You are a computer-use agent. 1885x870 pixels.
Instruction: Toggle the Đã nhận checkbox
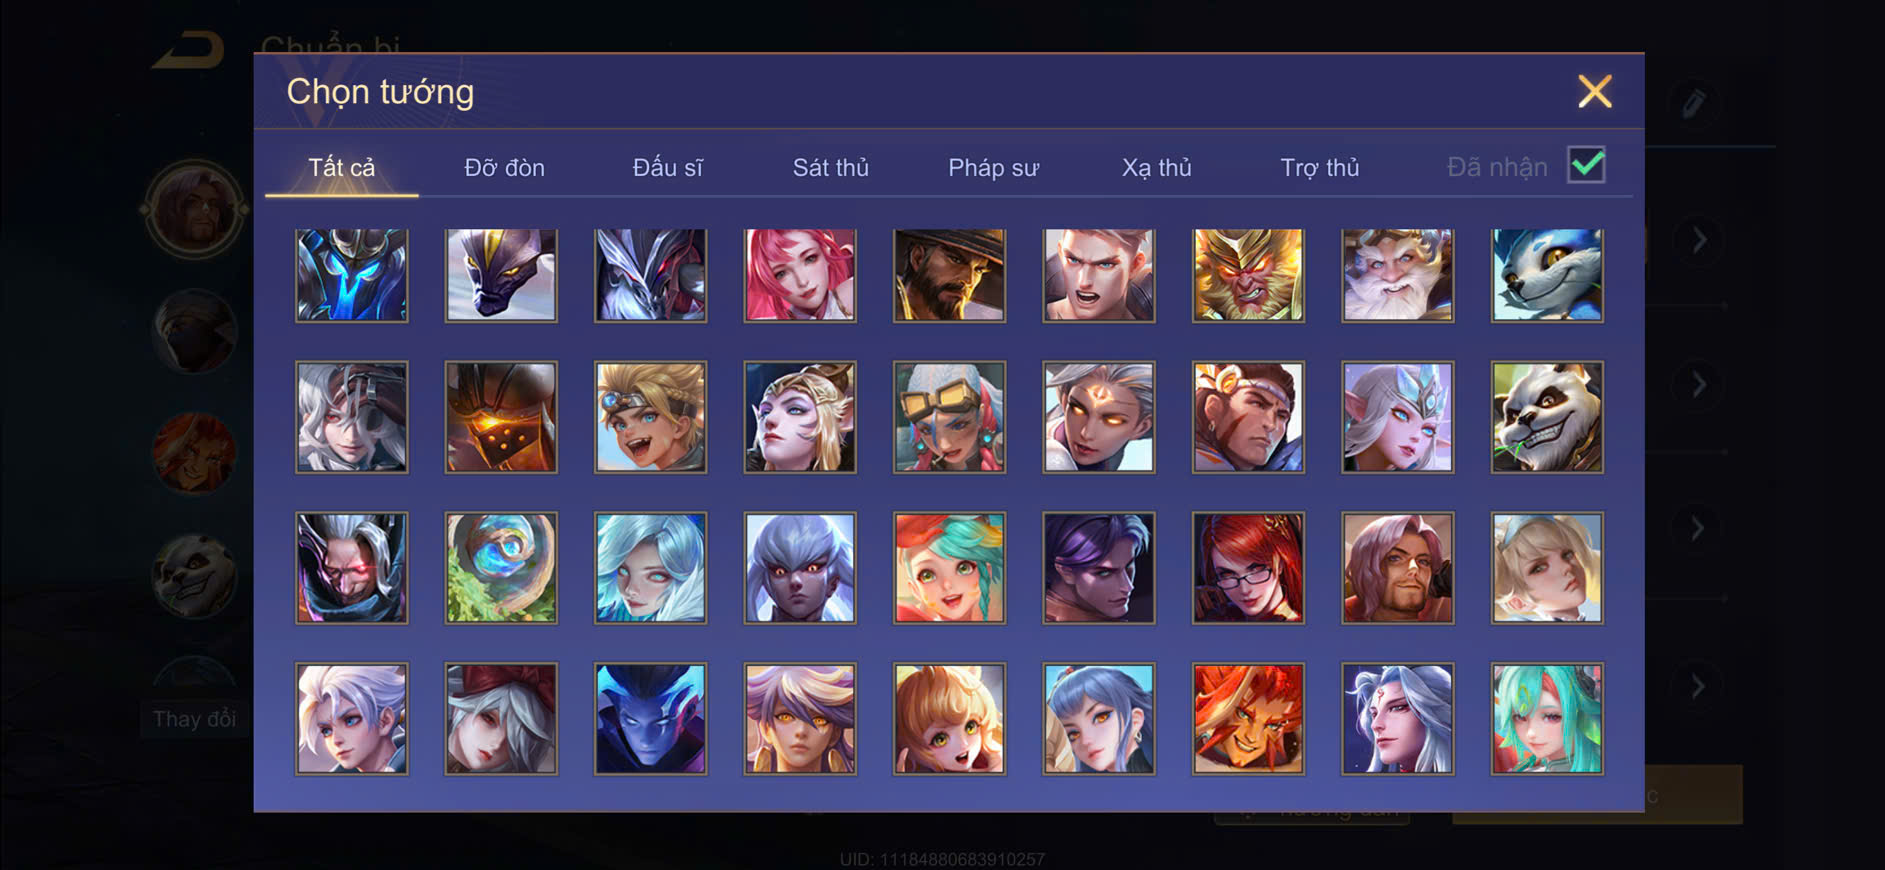pos(1586,165)
